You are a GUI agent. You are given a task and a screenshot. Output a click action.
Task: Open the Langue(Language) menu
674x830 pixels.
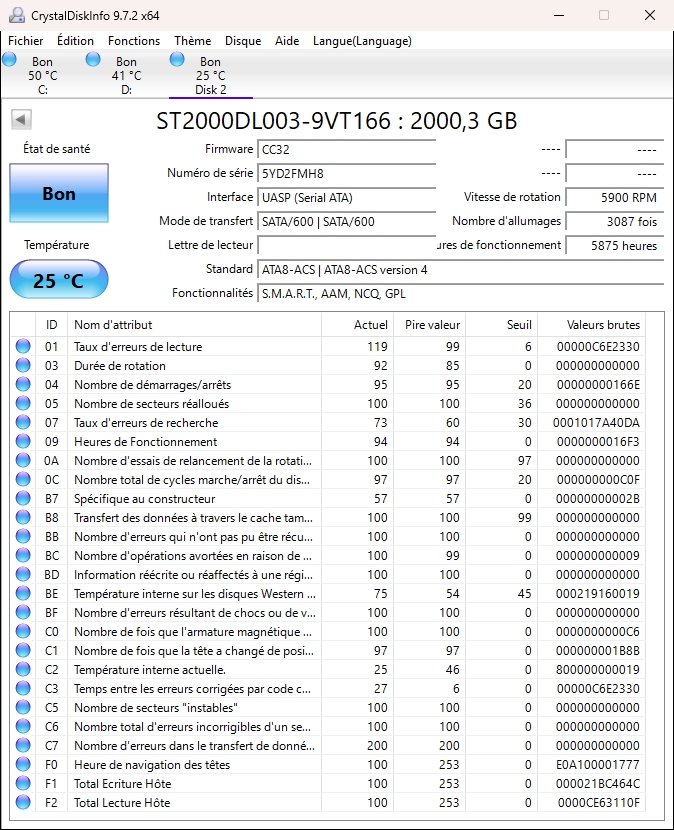point(362,41)
